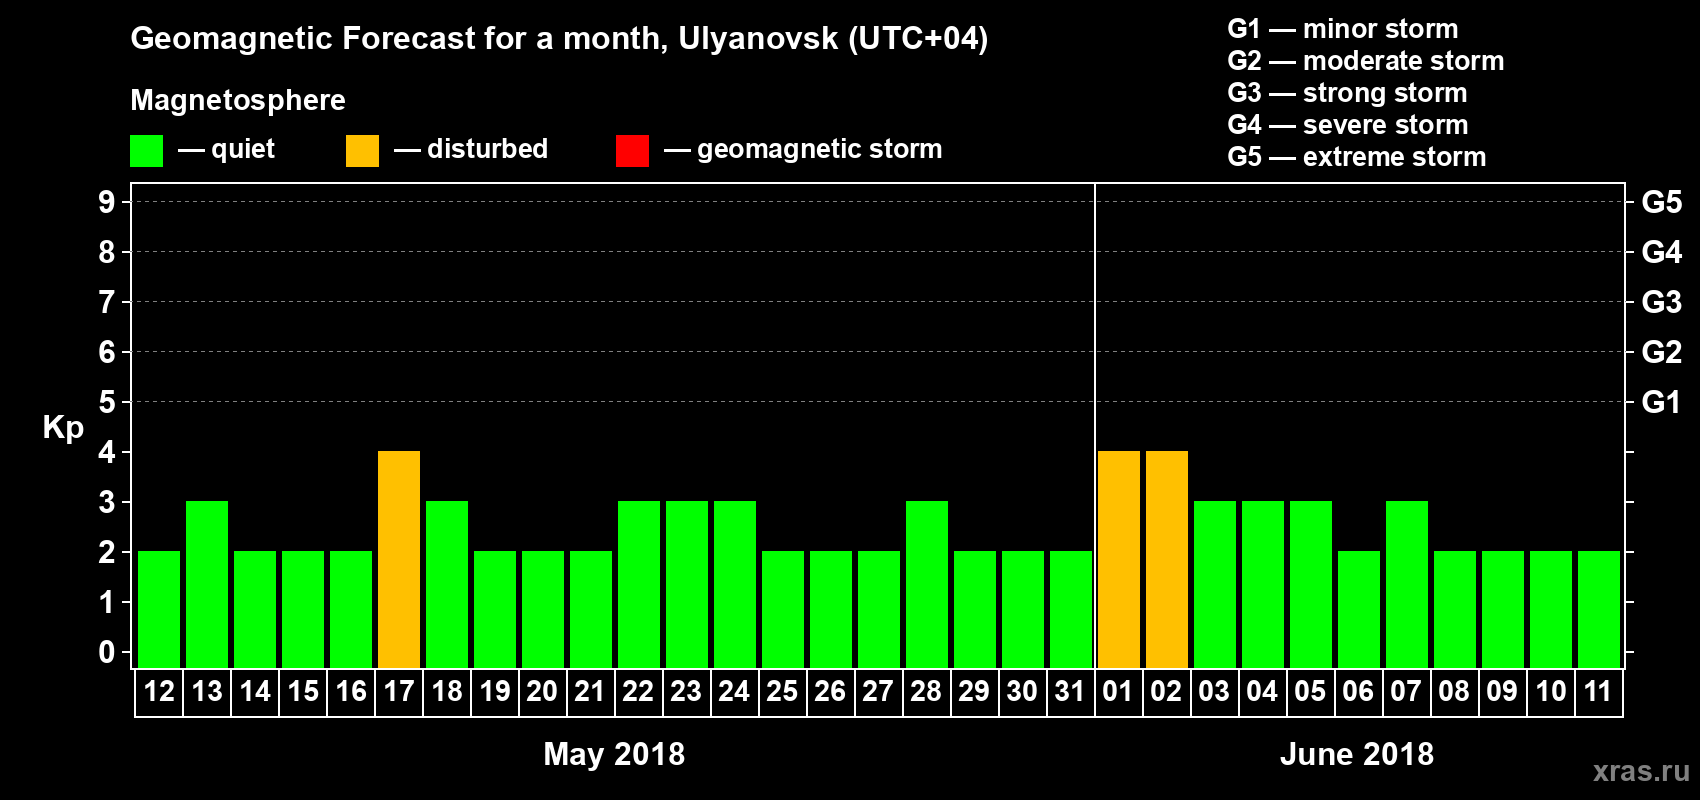
Task: Click the May 2018 month label
Action: pyautogui.click(x=614, y=754)
